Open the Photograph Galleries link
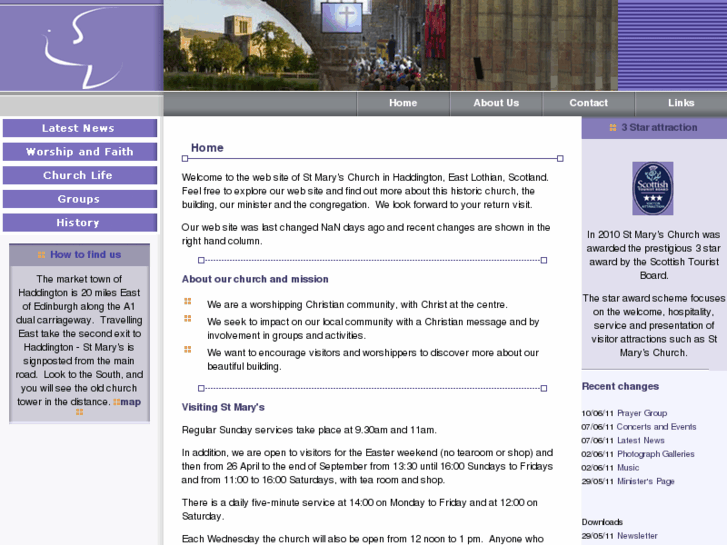Viewport: 727px width, 545px height. [656, 454]
